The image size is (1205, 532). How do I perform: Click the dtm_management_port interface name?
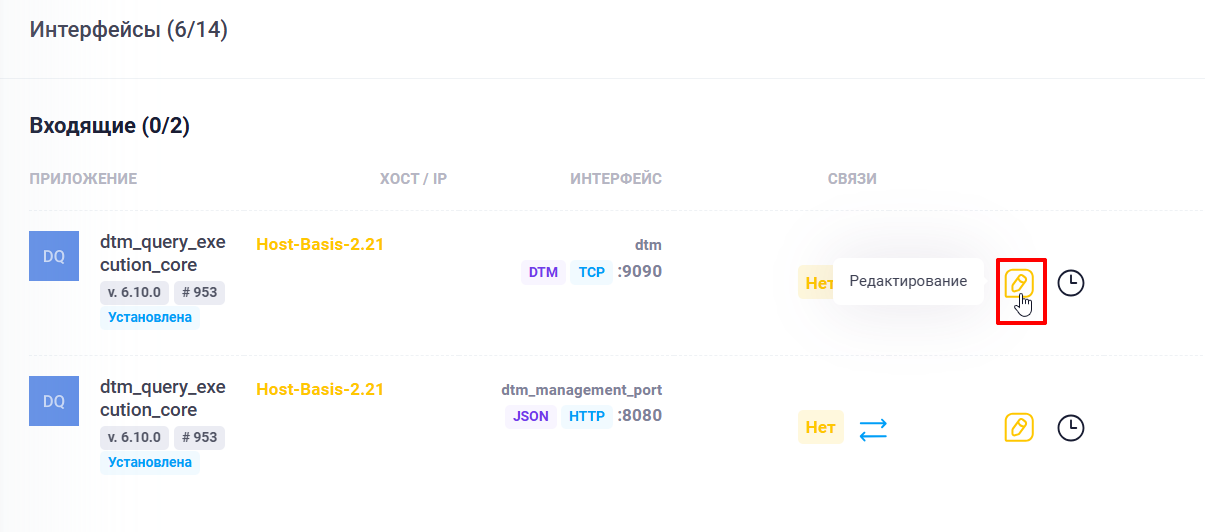coord(581,390)
